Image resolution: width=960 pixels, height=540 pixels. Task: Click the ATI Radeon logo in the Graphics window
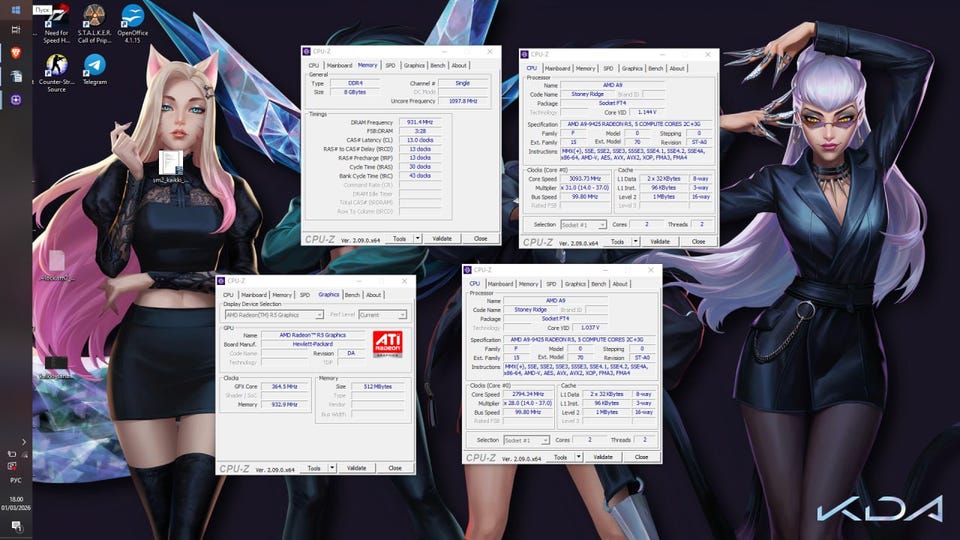pyautogui.click(x=388, y=344)
